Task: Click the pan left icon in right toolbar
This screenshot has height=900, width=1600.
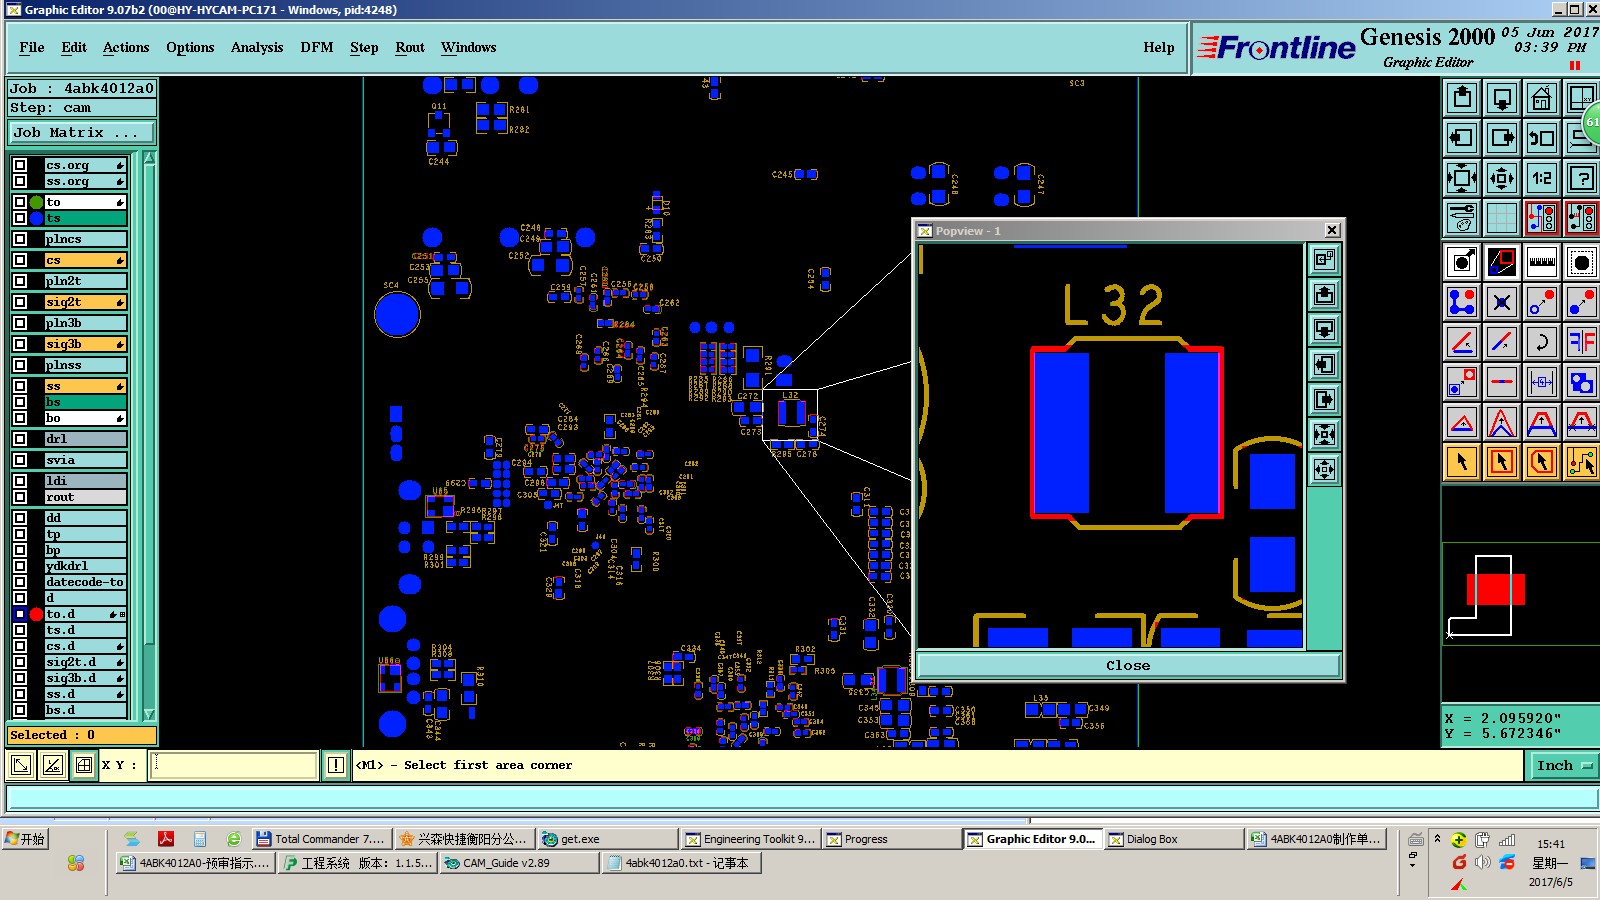Action: (x=1462, y=138)
